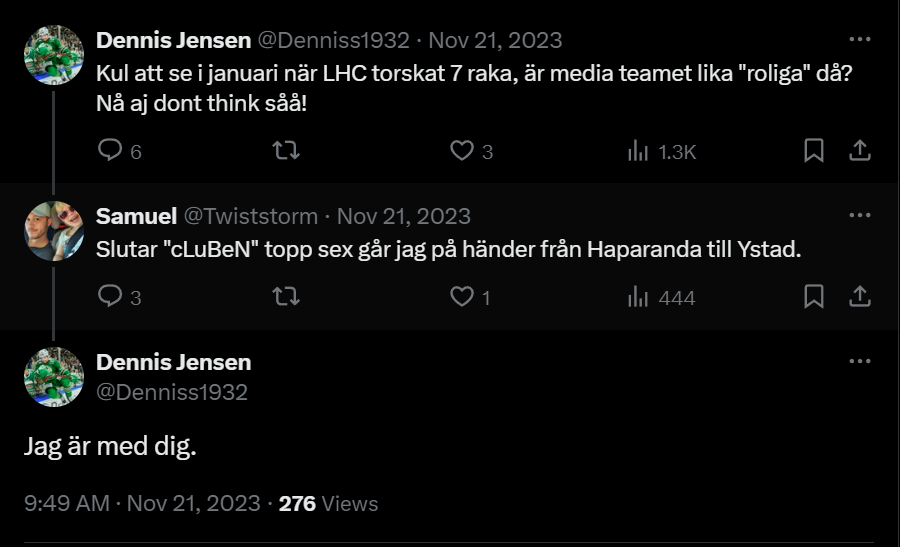Like Dennis Jensen's LHC tweet
This screenshot has height=547, width=900.
pyautogui.click(x=461, y=151)
